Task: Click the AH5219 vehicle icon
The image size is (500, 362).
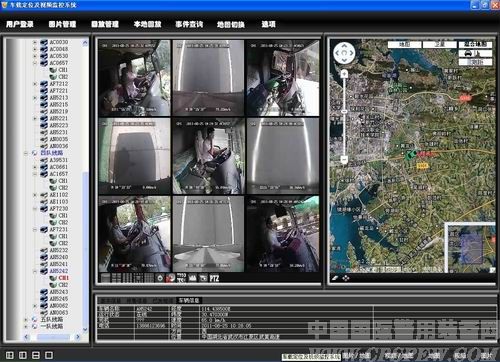Action: (44, 111)
